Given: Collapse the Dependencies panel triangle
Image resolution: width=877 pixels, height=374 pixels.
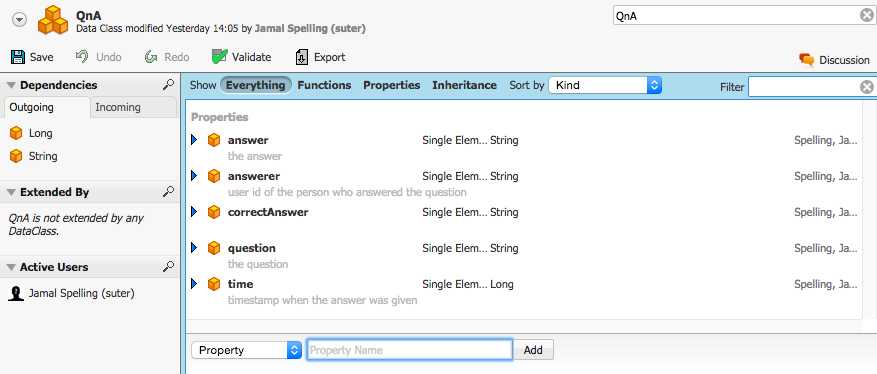Looking at the screenshot, I should pyautogui.click(x=11, y=85).
